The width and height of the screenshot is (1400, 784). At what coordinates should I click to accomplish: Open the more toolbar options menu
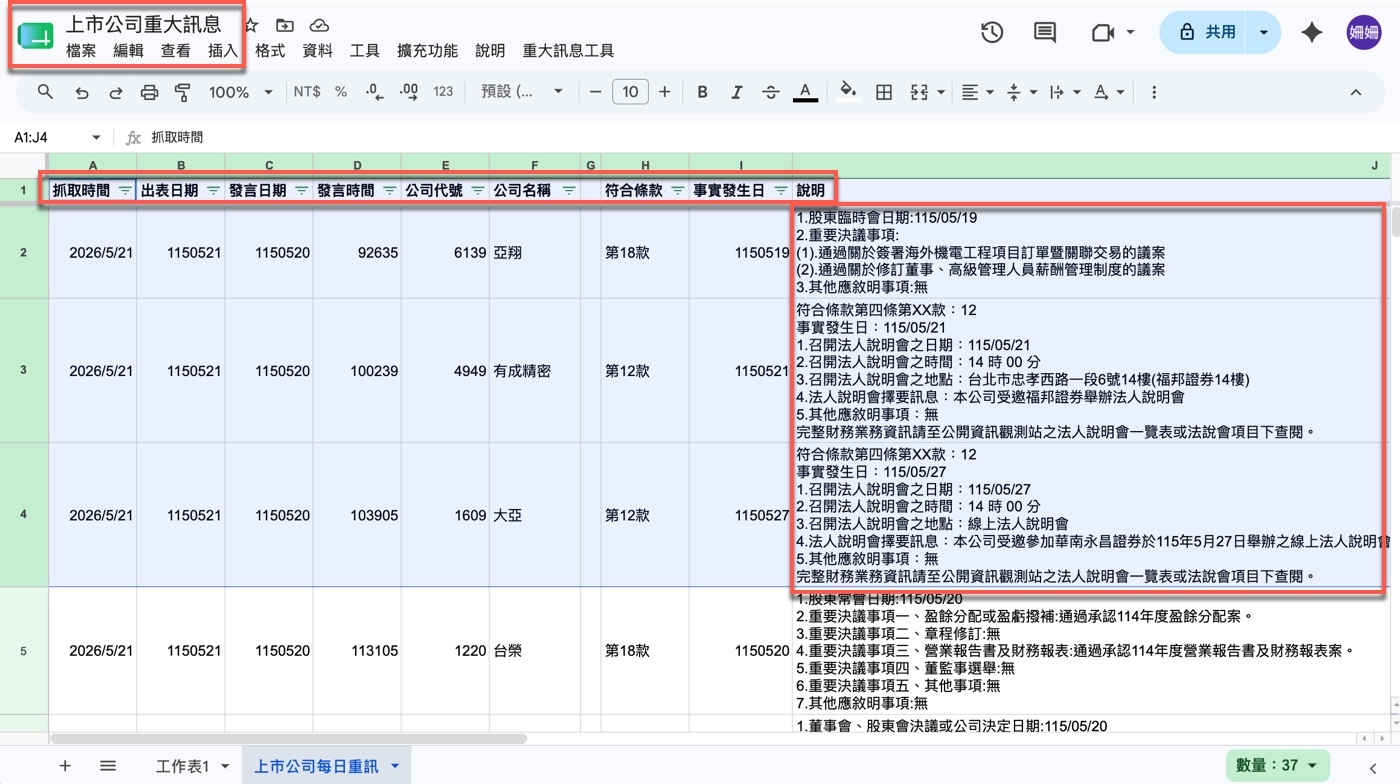pos(1153,92)
